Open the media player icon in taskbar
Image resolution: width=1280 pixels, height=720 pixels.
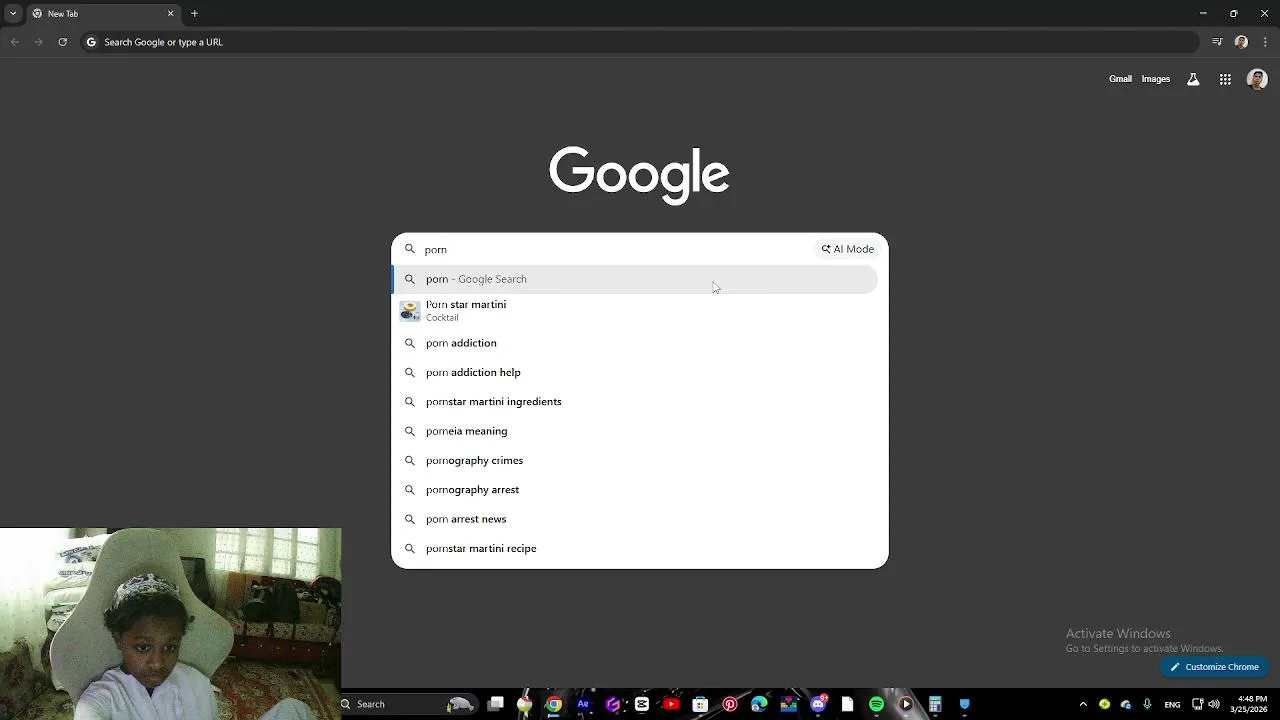click(x=906, y=704)
